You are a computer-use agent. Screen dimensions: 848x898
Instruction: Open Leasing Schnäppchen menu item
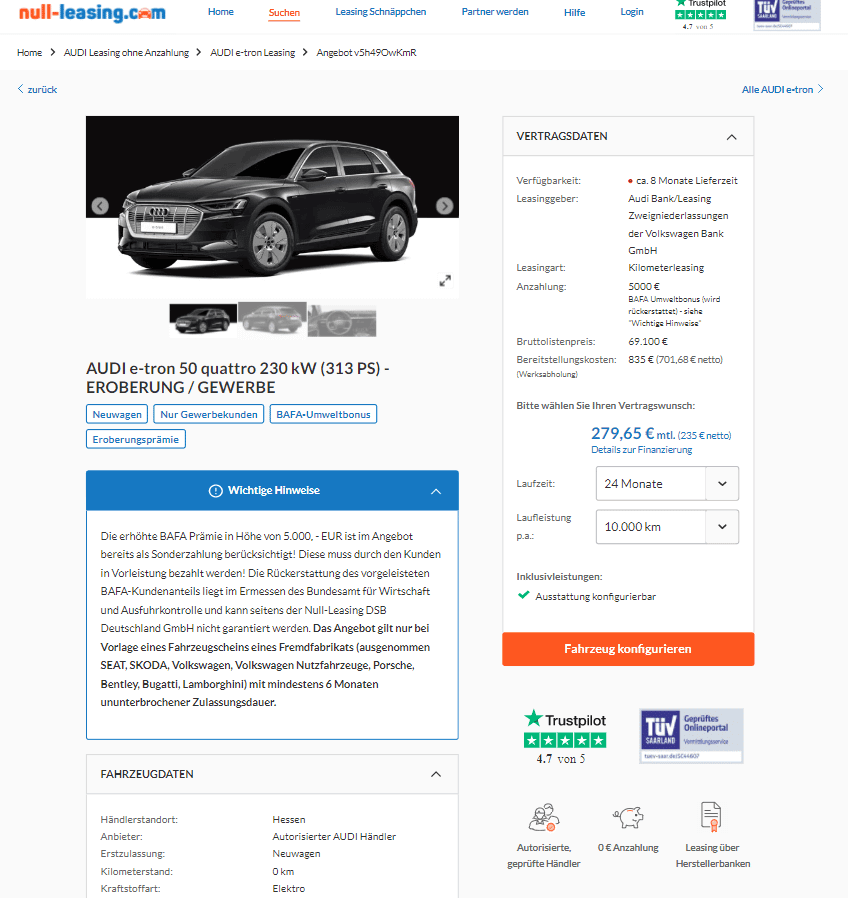(381, 12)
